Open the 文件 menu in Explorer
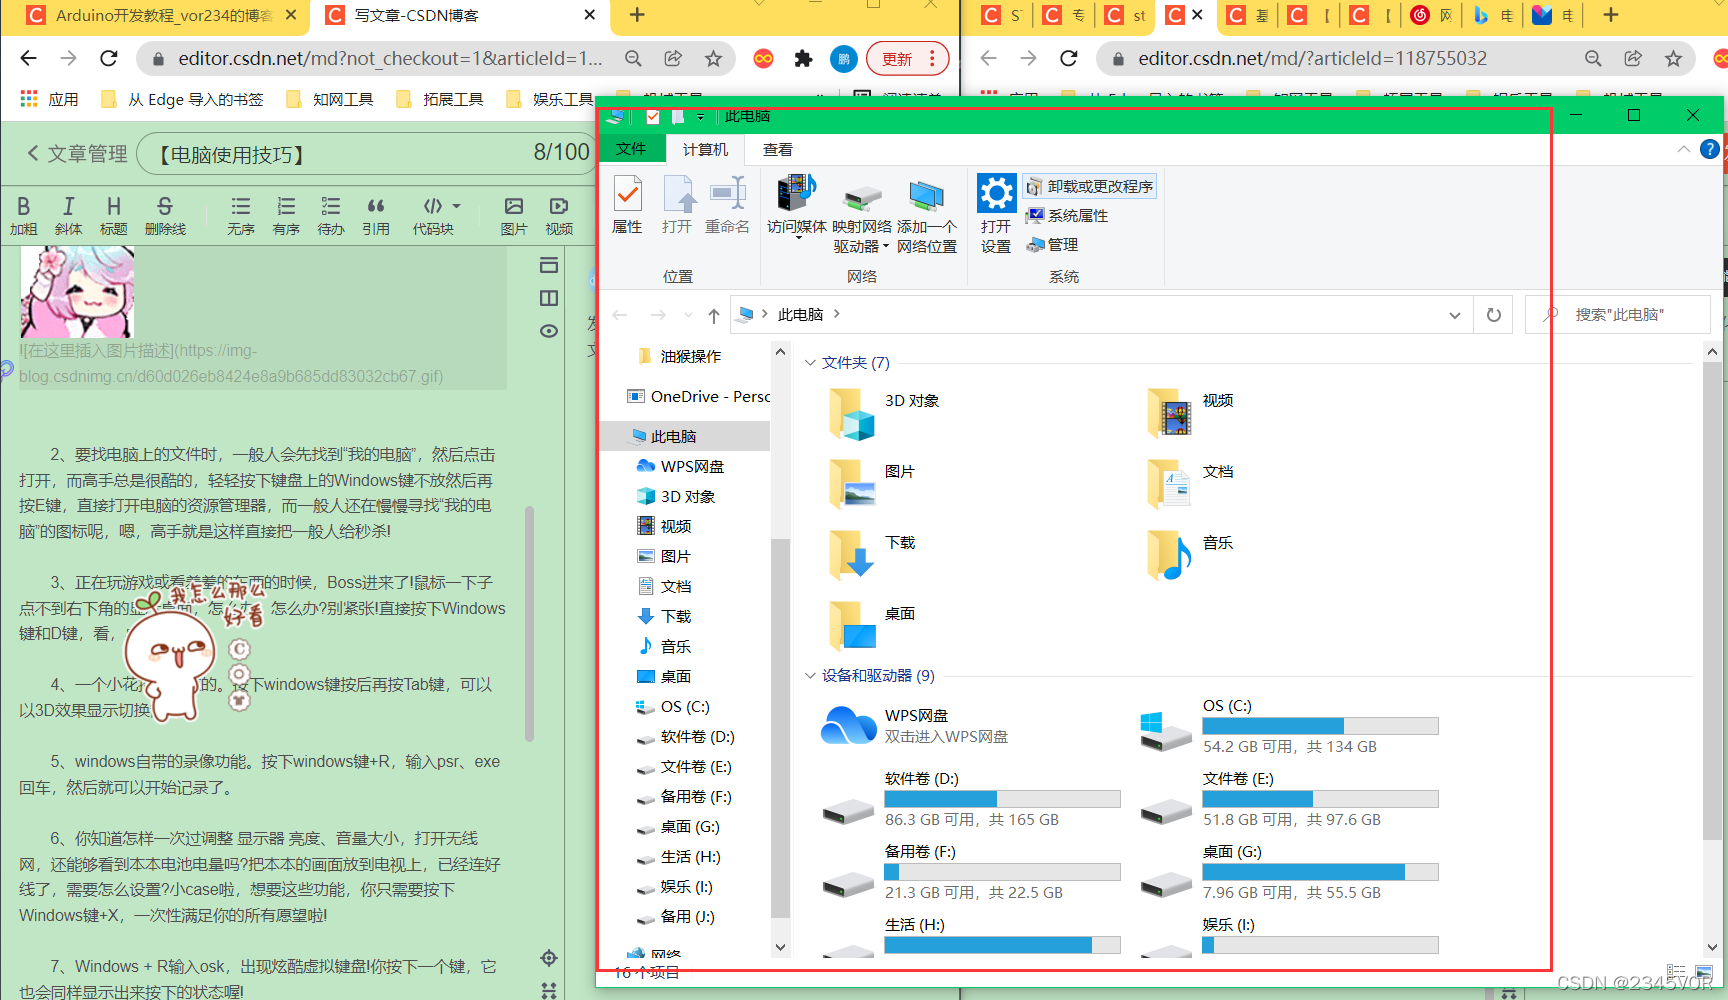Screen dimensions: 1728x1000 point(632,148)
